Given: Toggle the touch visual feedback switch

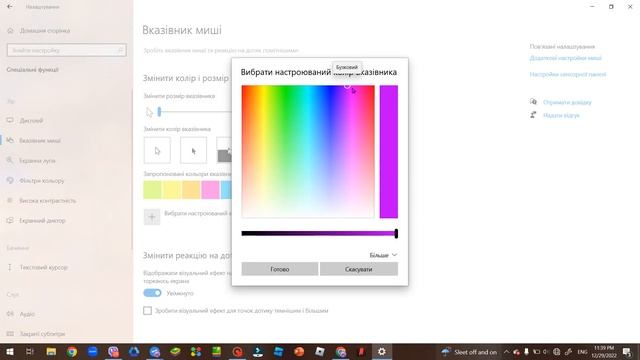Looking at the screenshot, I should pyautogui.click(x=152, y=293).
